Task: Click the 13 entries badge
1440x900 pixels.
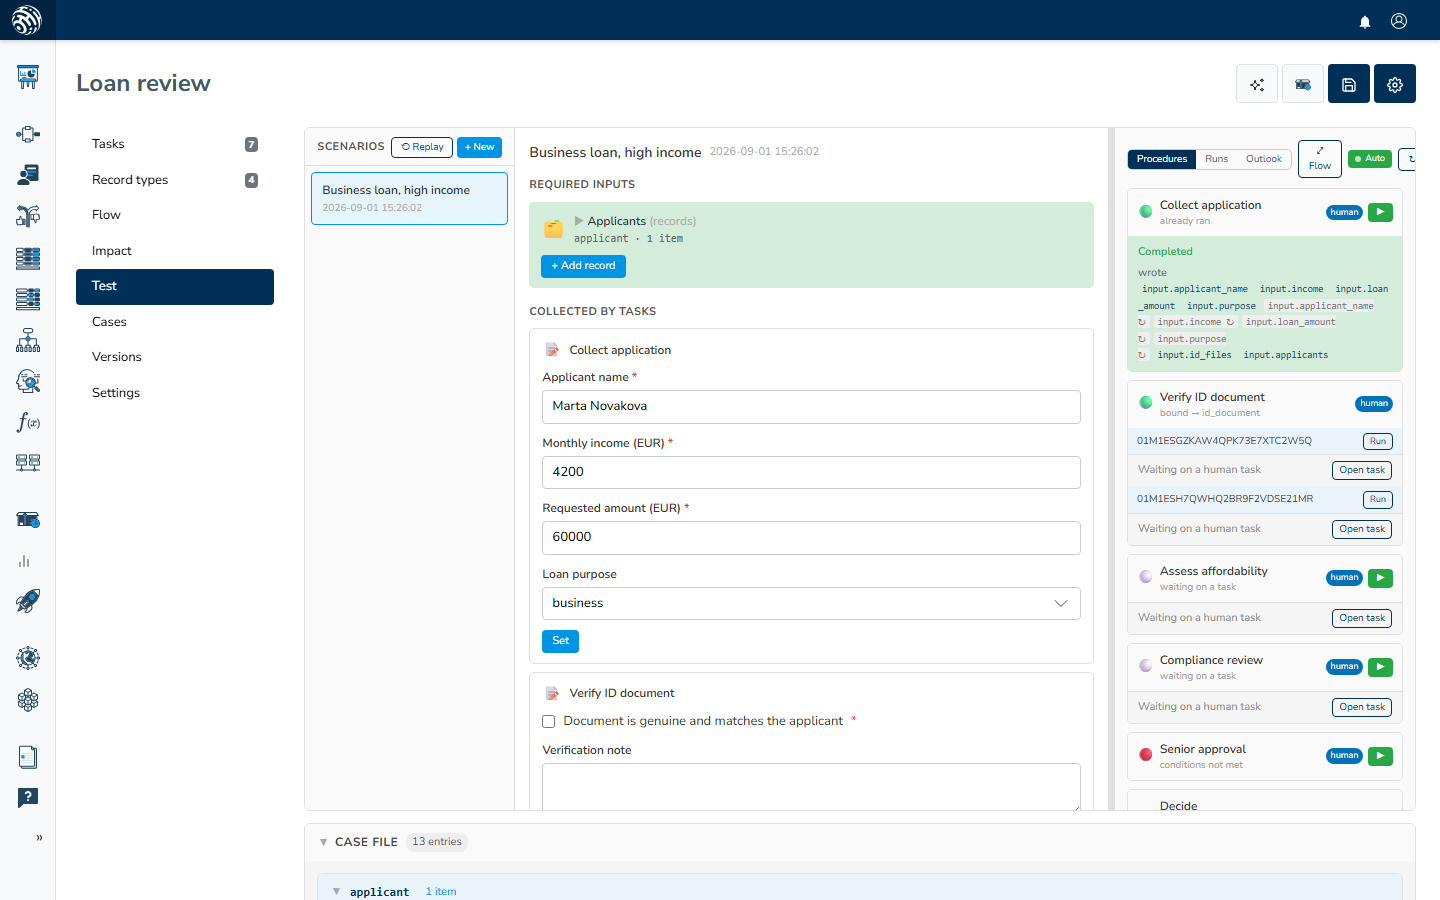Action: (437, 842)
